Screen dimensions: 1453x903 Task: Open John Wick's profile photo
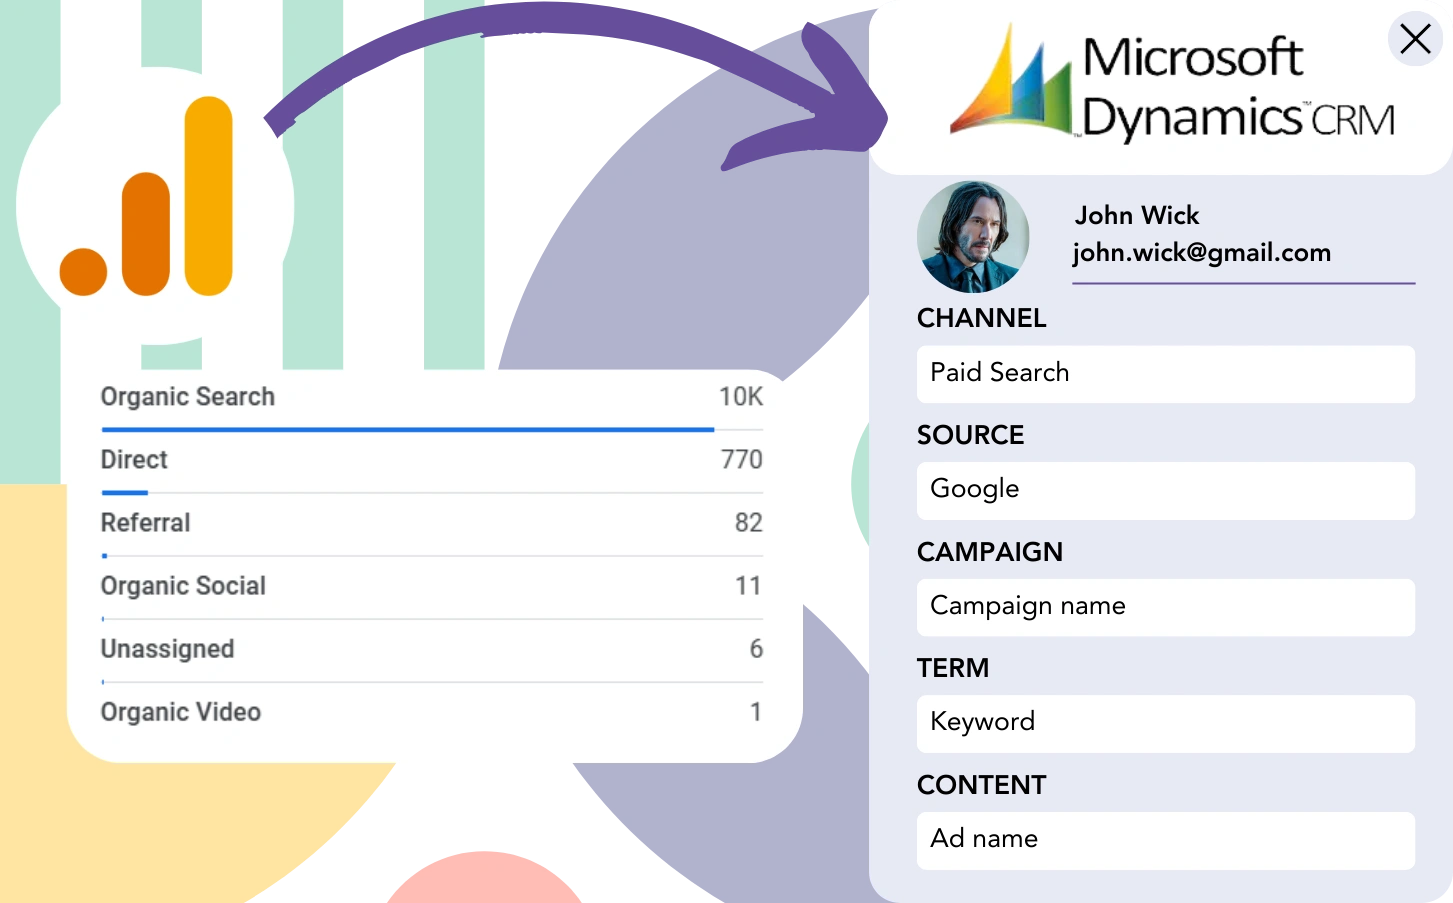(973, 236)
